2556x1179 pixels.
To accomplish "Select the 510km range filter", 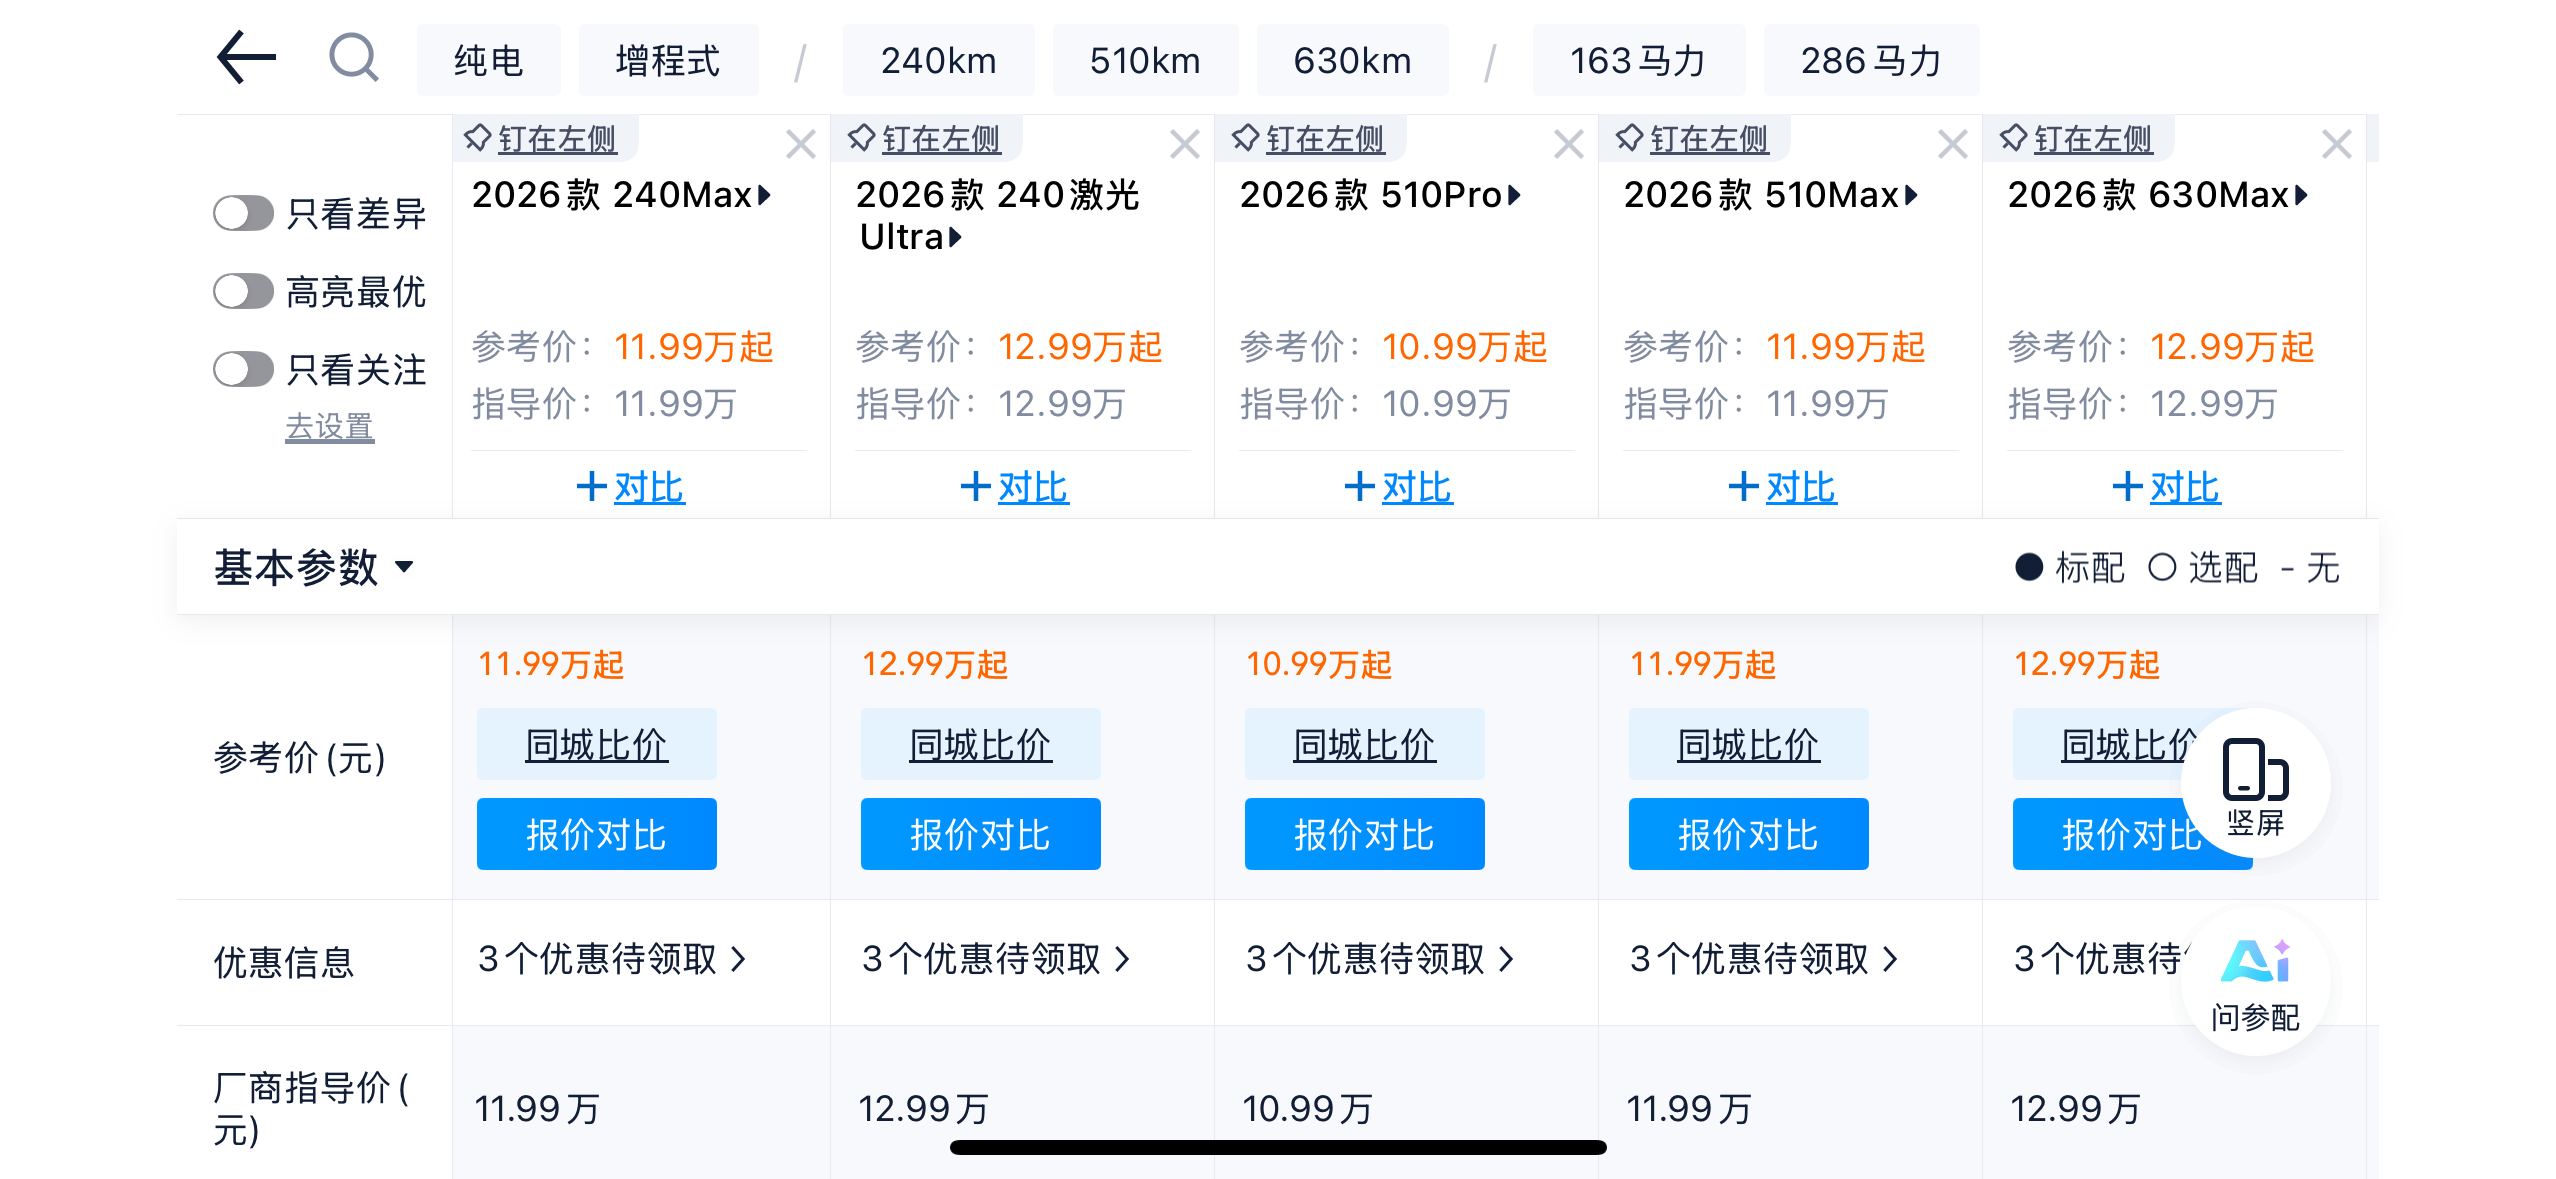I will [1144, 61].
